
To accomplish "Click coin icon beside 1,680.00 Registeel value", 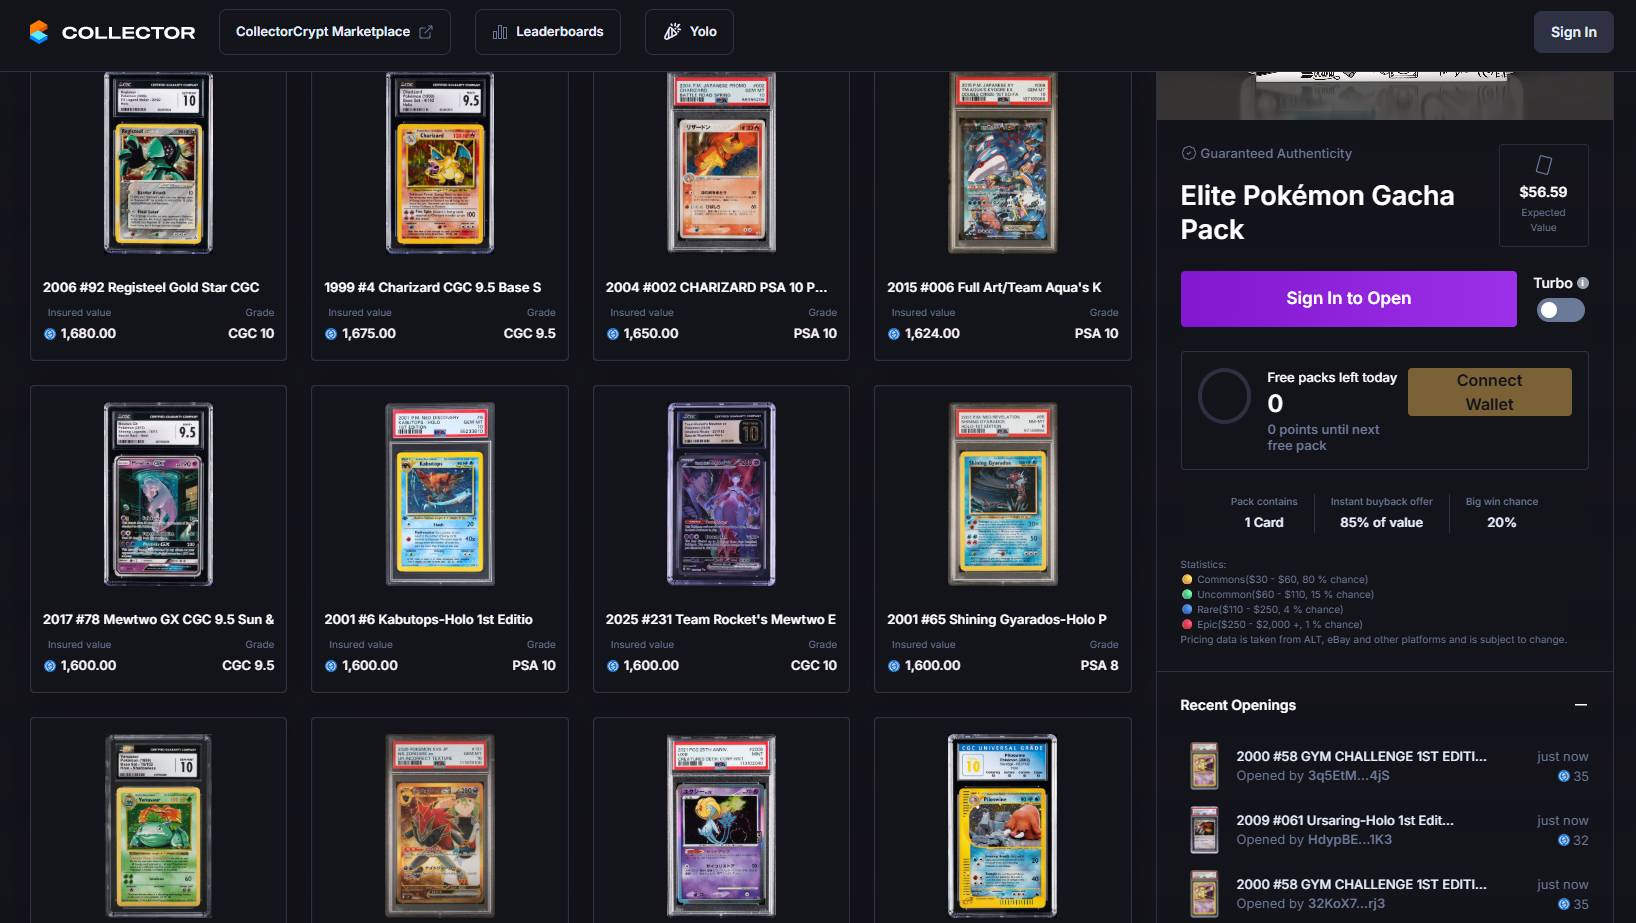I will (50, 334).
